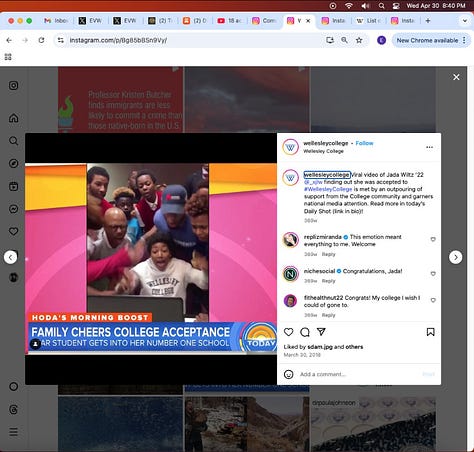Open browser zoom magnifier icon
Viewport: 474px width, 452px height.
click(344, 40)
